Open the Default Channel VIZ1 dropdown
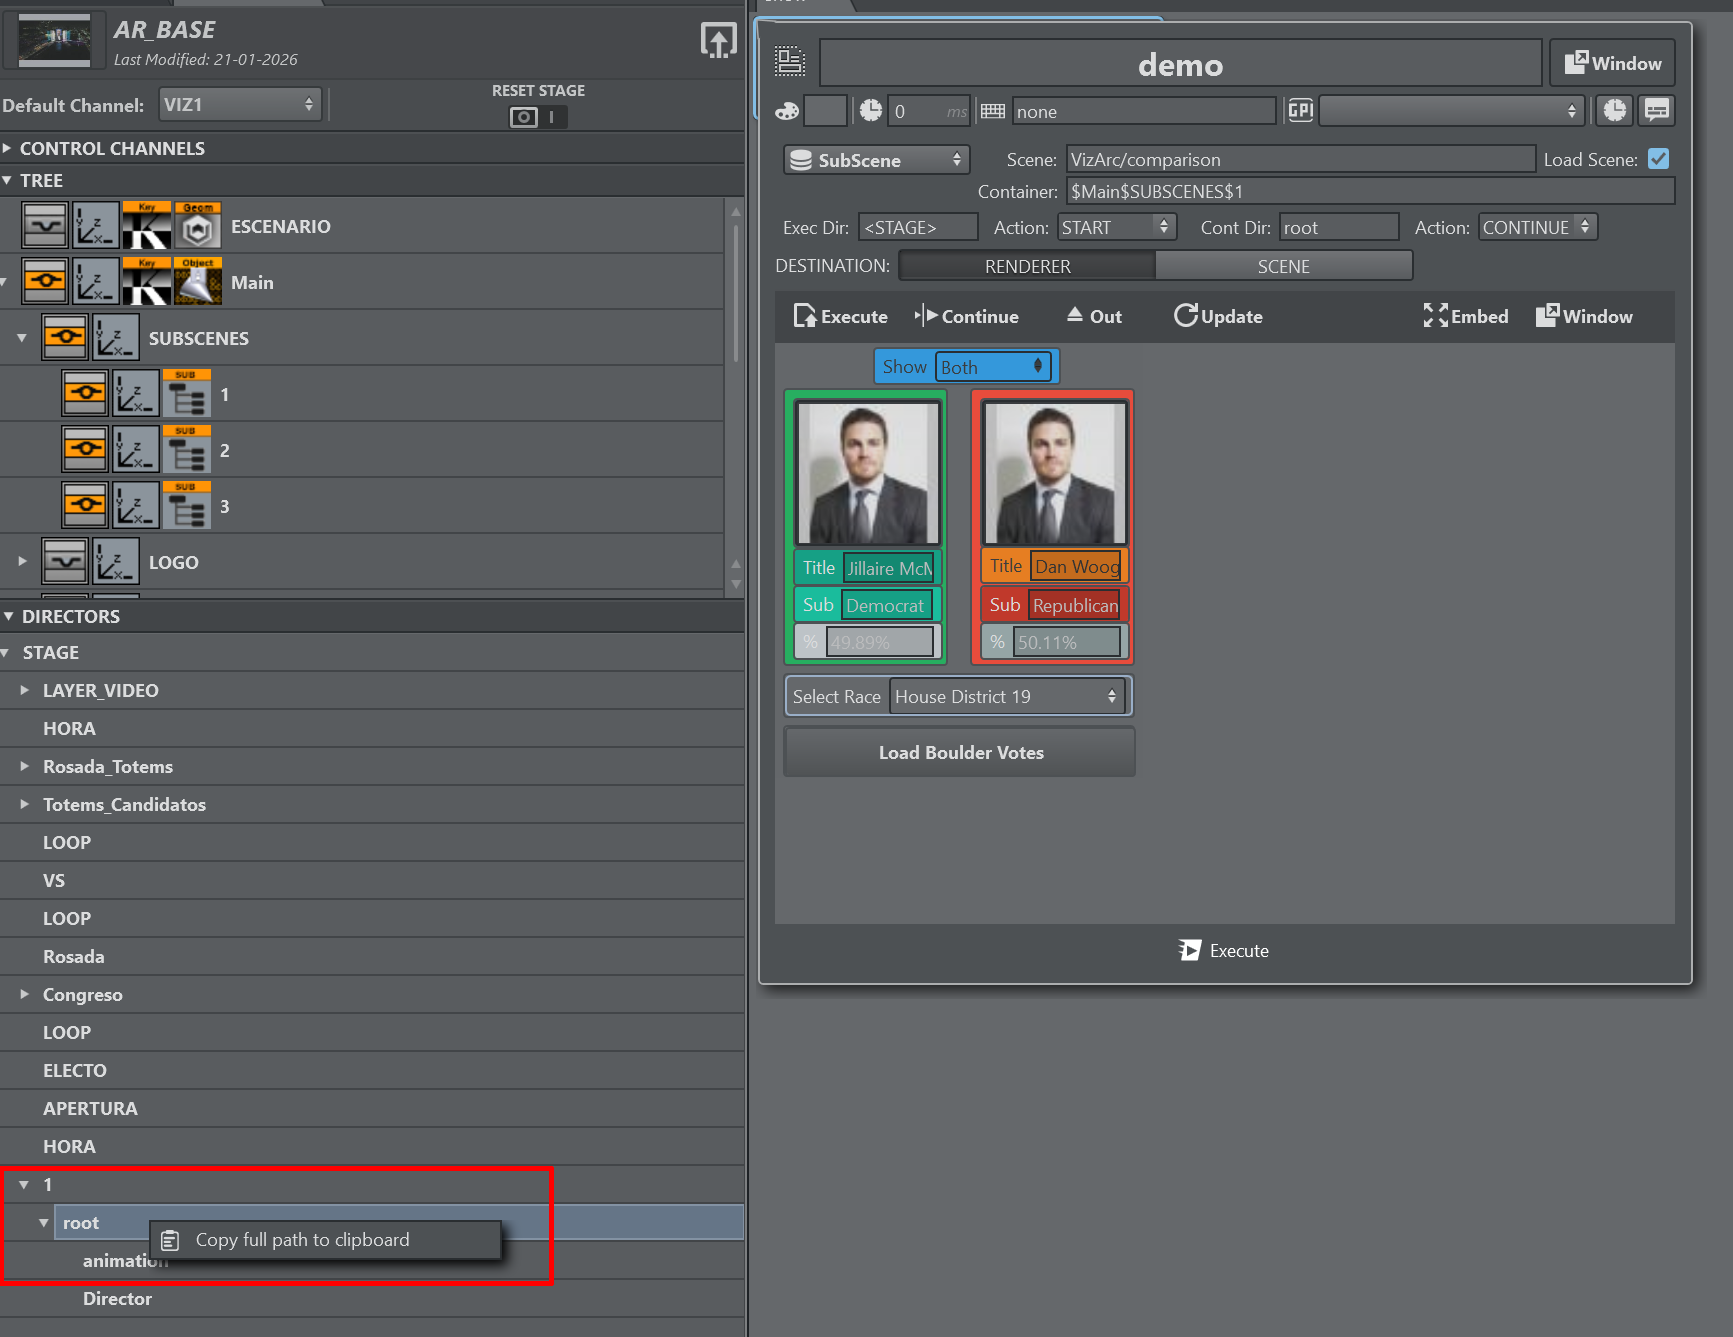 pyautogui.click(x=239, y=105)
